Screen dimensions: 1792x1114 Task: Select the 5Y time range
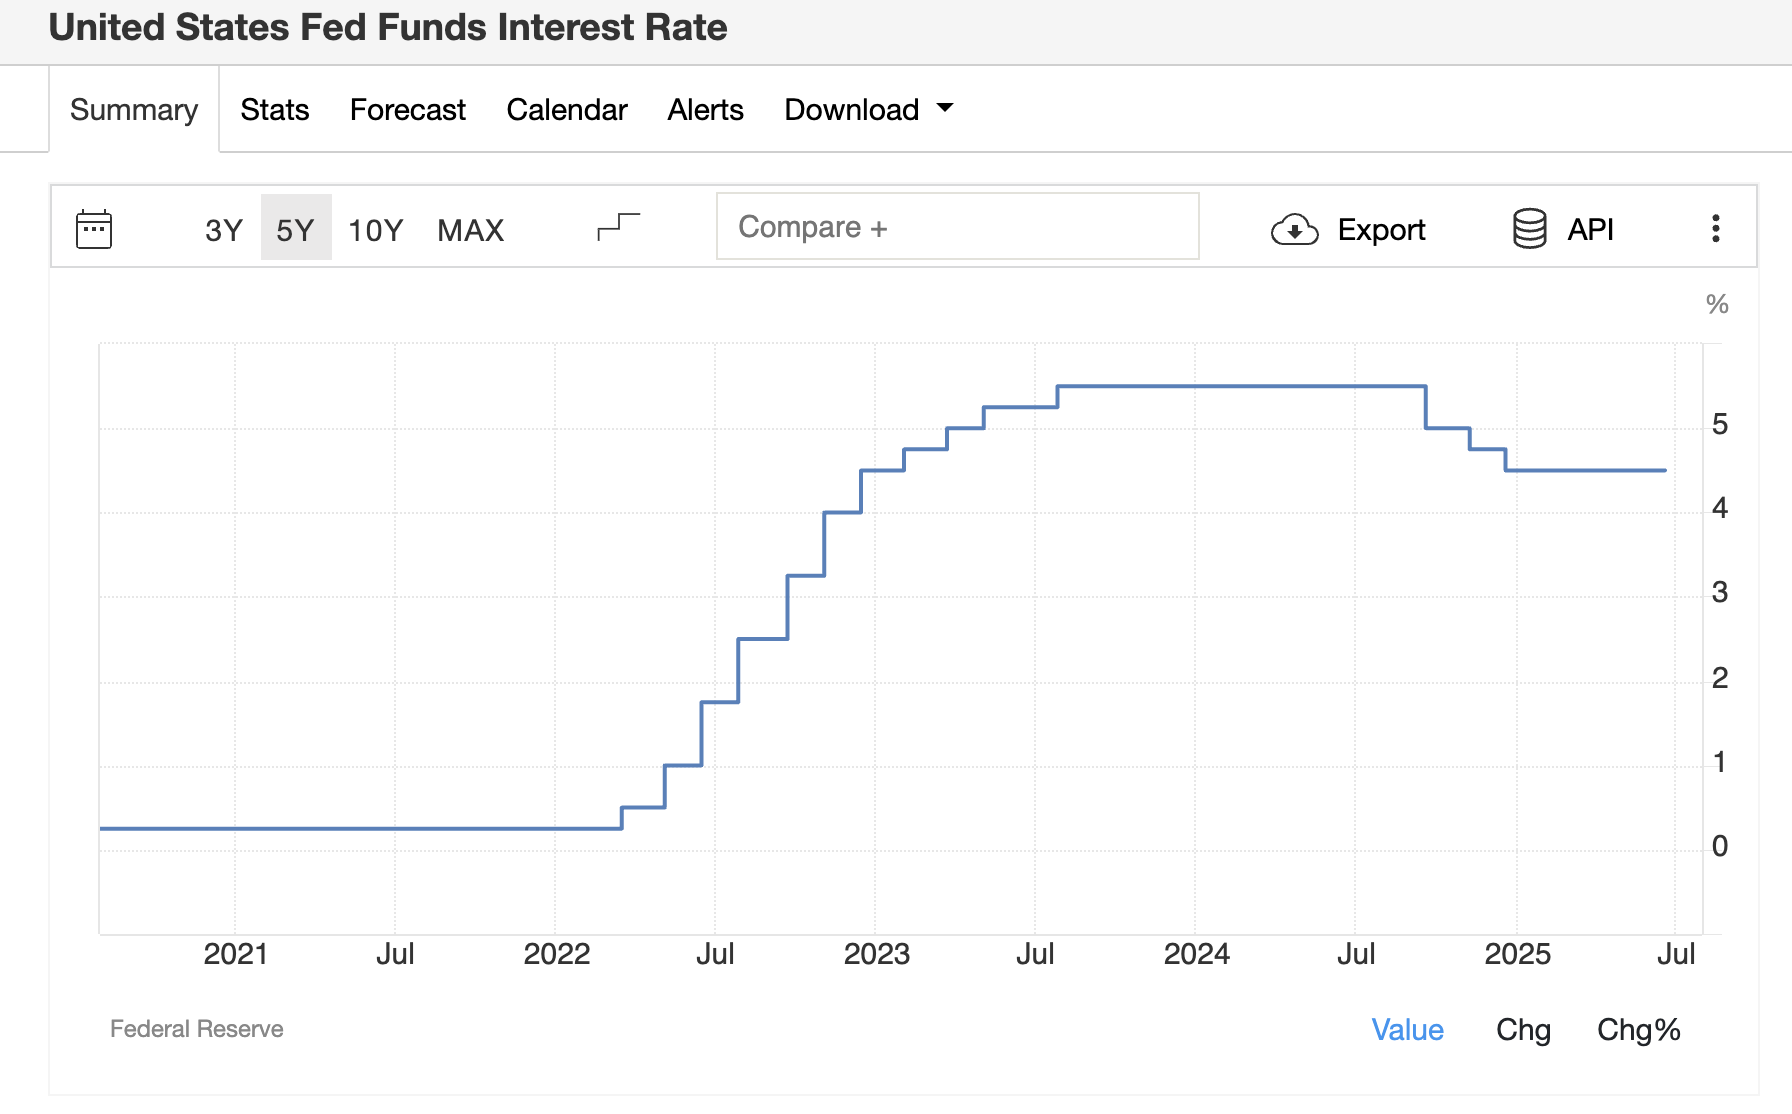295,230
